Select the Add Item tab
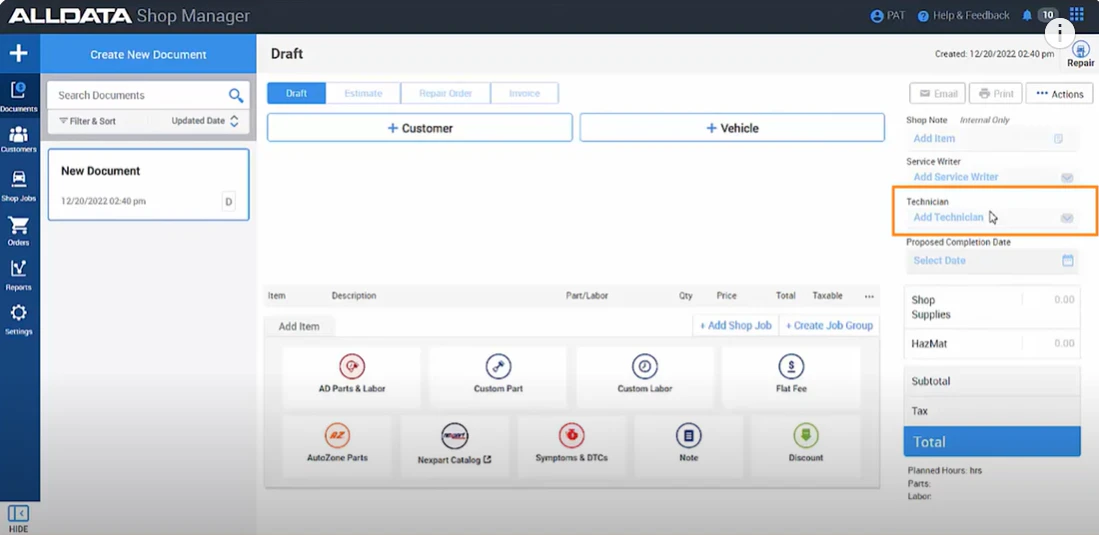This screenshot has width=1099, height=535. [299, 326]
